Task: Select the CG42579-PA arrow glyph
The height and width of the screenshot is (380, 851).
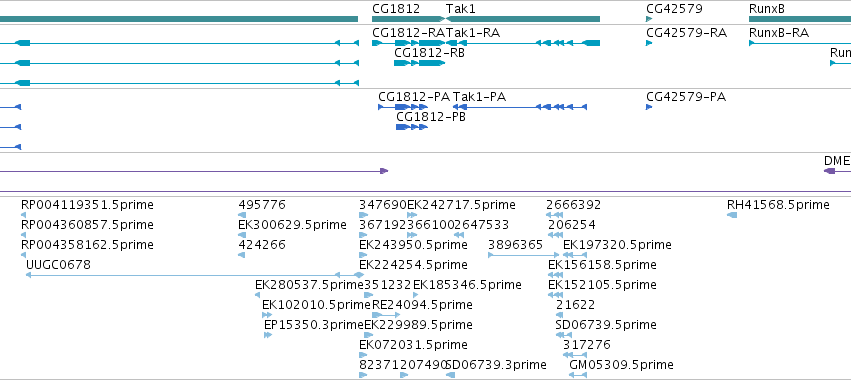Action: point(649,107)
